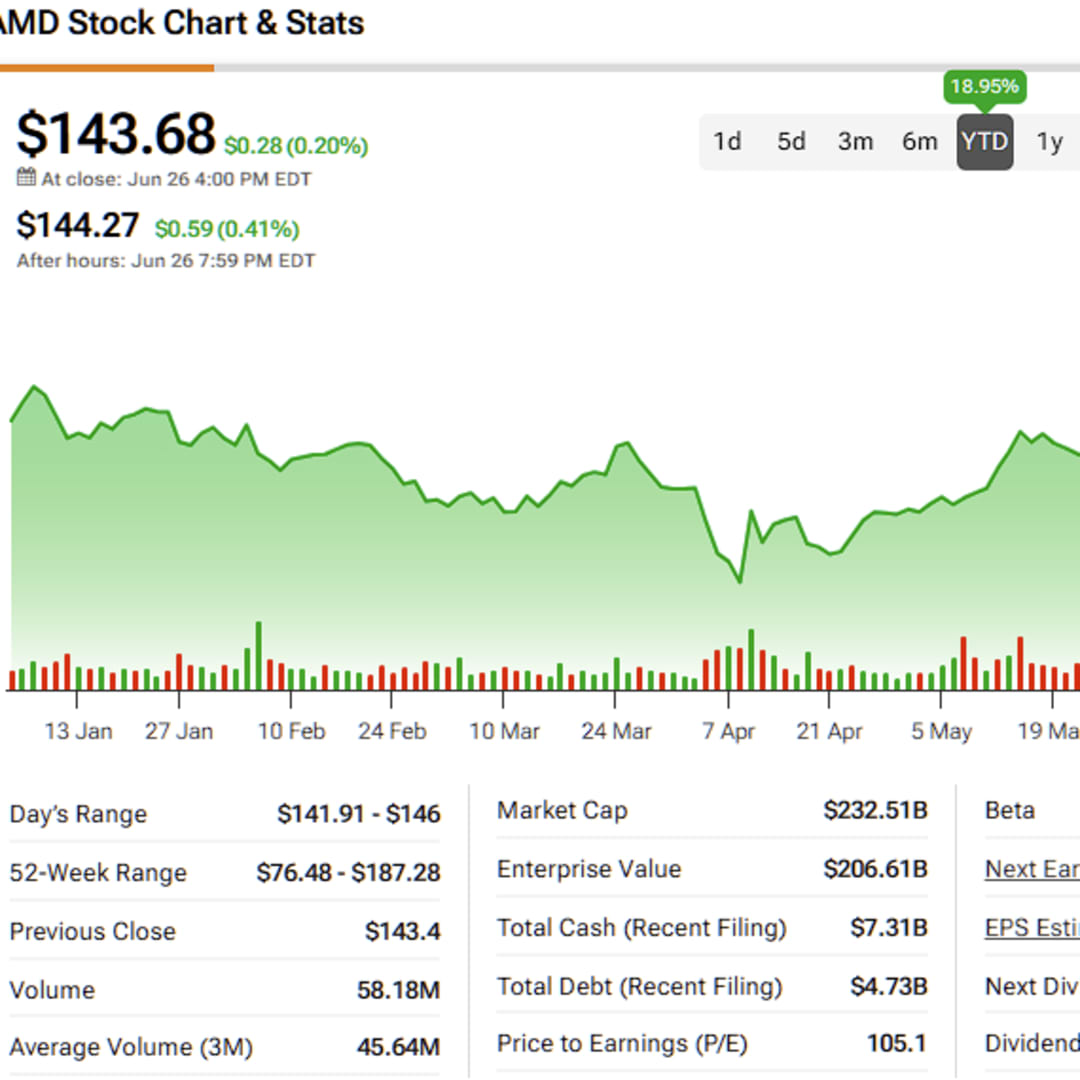Screen dimensions: 1080x1080
Task: Click the Total Cash (Recent Filing) label
Action: (x=641, y=928)
